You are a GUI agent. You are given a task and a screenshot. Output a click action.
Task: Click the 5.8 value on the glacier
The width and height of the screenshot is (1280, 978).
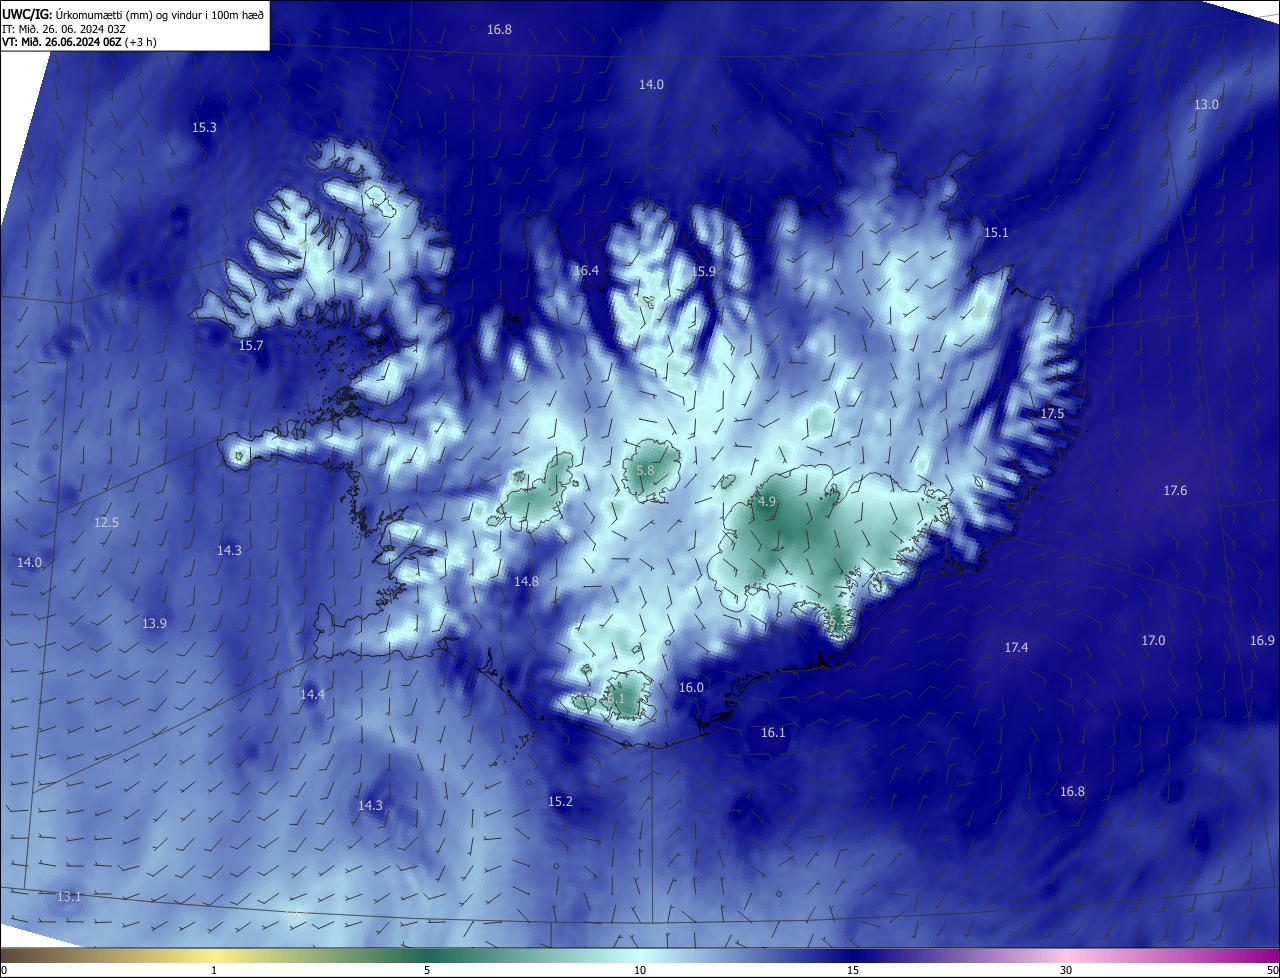645,471
